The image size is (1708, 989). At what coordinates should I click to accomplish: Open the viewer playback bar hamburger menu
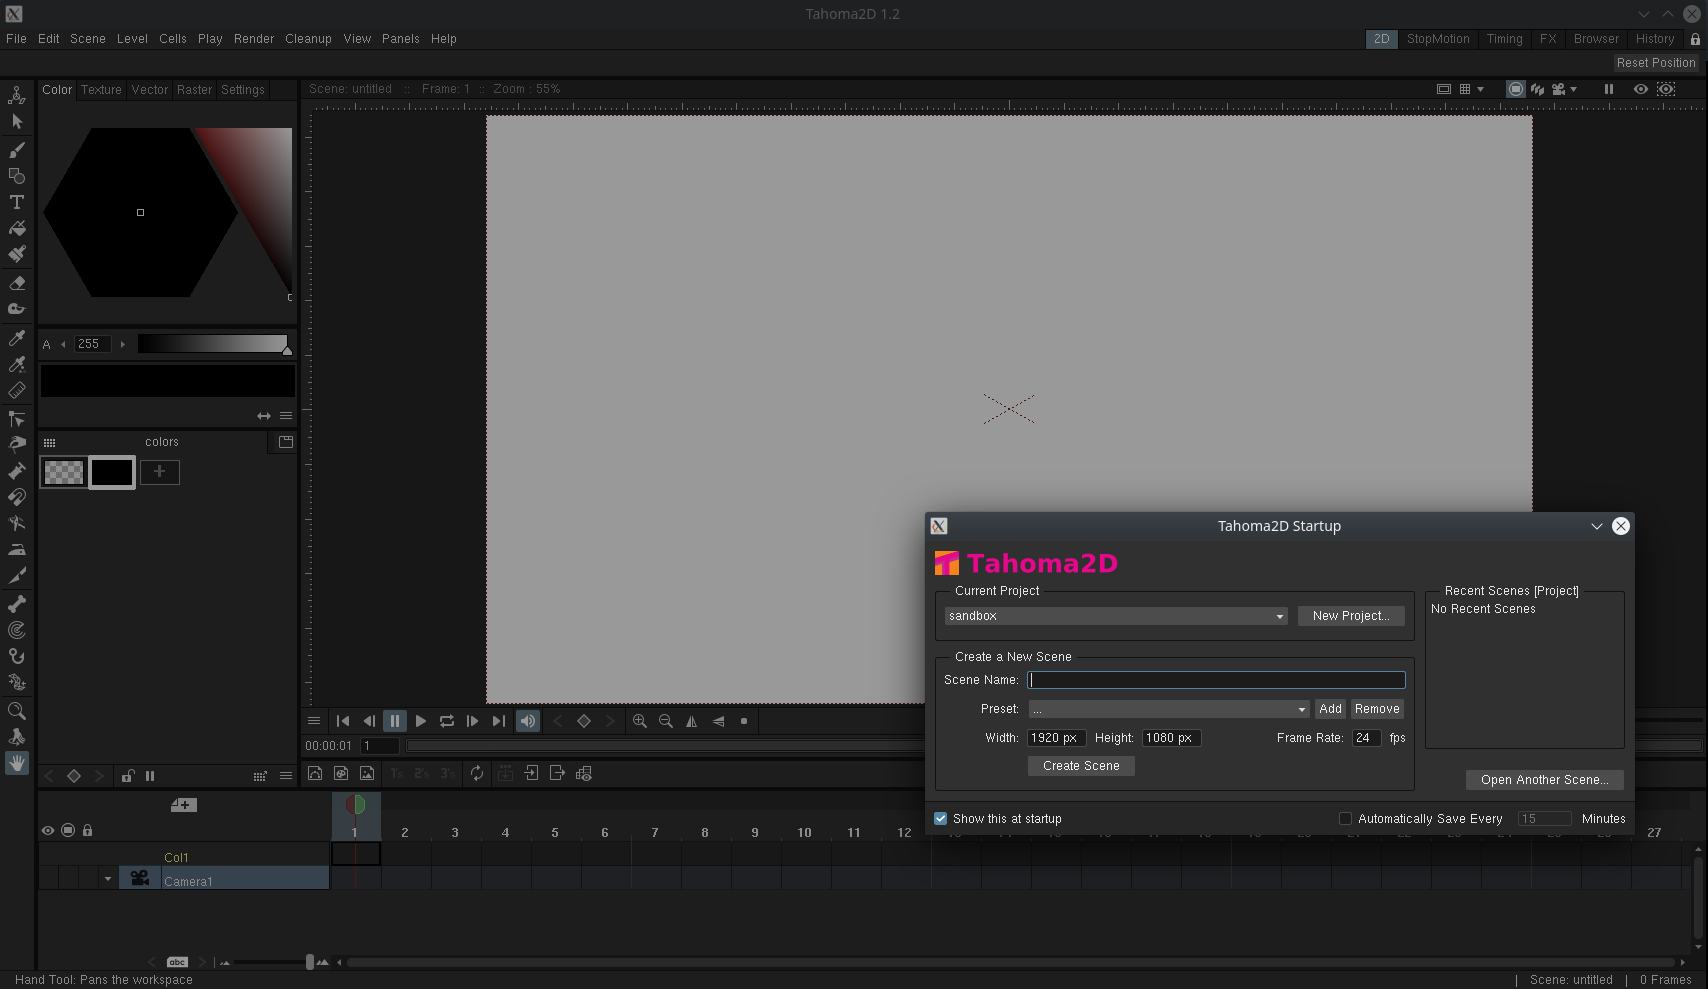pos(314,721)
